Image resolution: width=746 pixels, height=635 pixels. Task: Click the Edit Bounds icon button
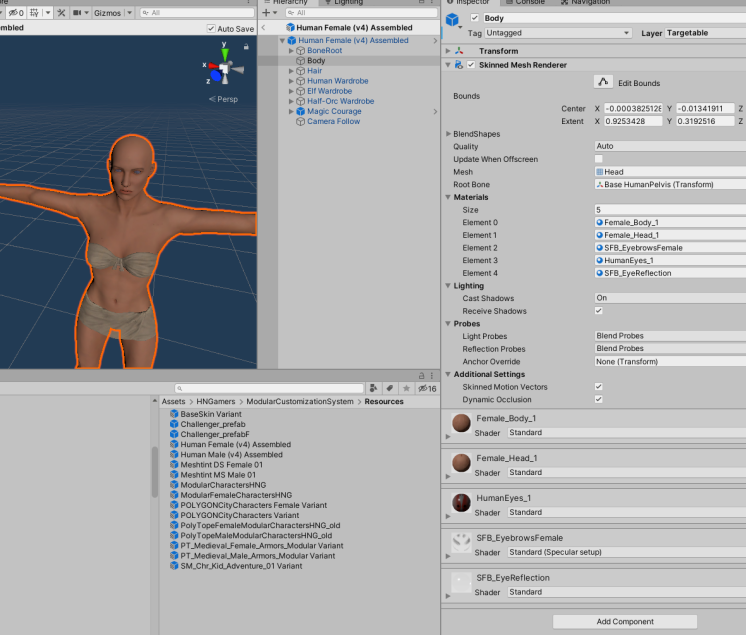point(603,83)
